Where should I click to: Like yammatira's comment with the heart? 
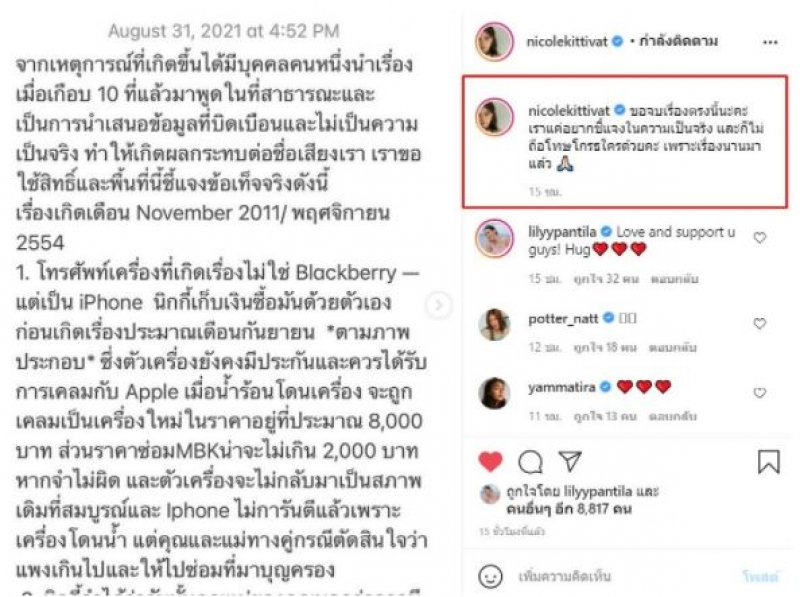(x=760, y=392)
